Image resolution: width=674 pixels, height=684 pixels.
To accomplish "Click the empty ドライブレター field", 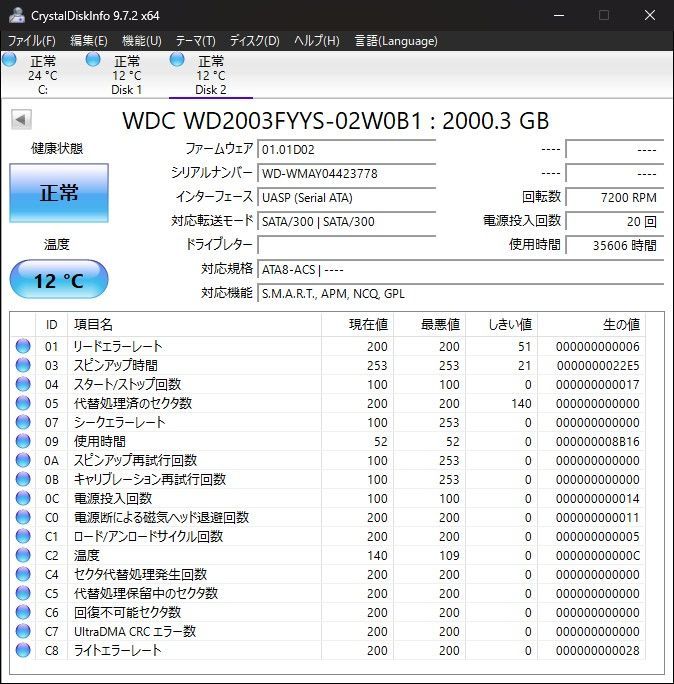I will tap(347, 245).
